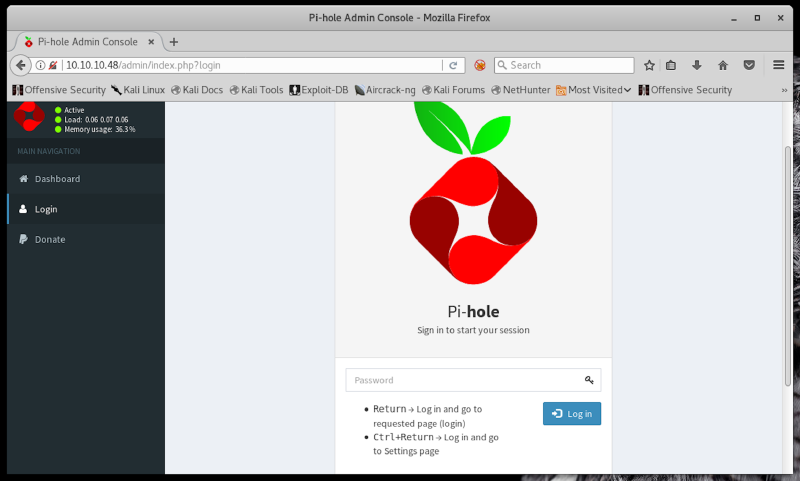800x481 pixels.
Task: Show more bookmarks via overflow chevron
Action: coord(785,90)
